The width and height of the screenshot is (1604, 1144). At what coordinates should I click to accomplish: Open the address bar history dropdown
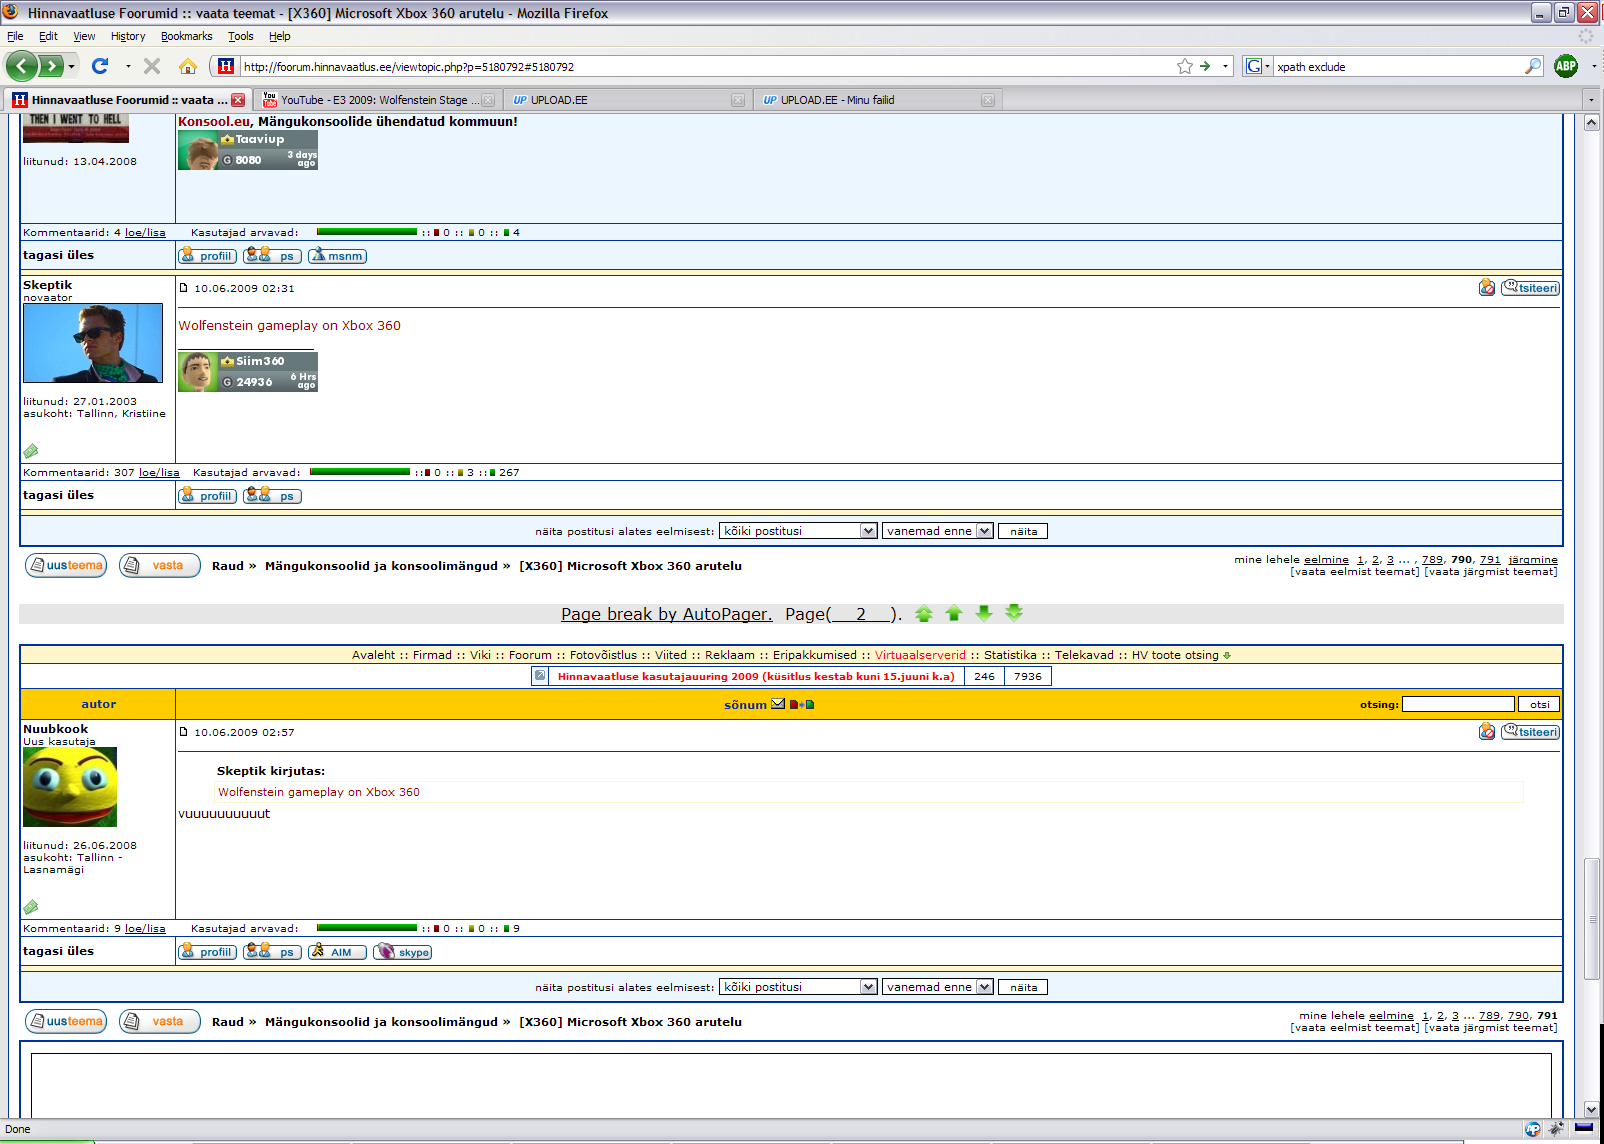1225,66
